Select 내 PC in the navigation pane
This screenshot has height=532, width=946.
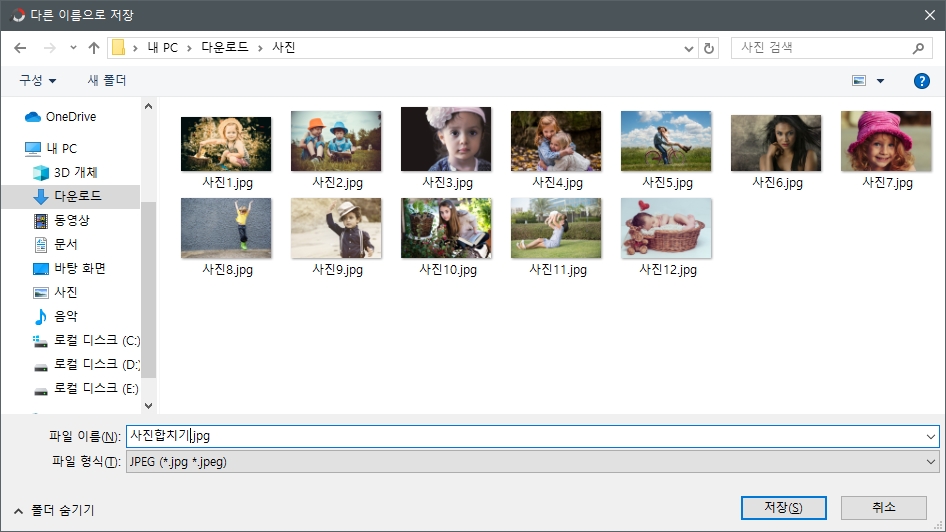[x=51, y=148]
